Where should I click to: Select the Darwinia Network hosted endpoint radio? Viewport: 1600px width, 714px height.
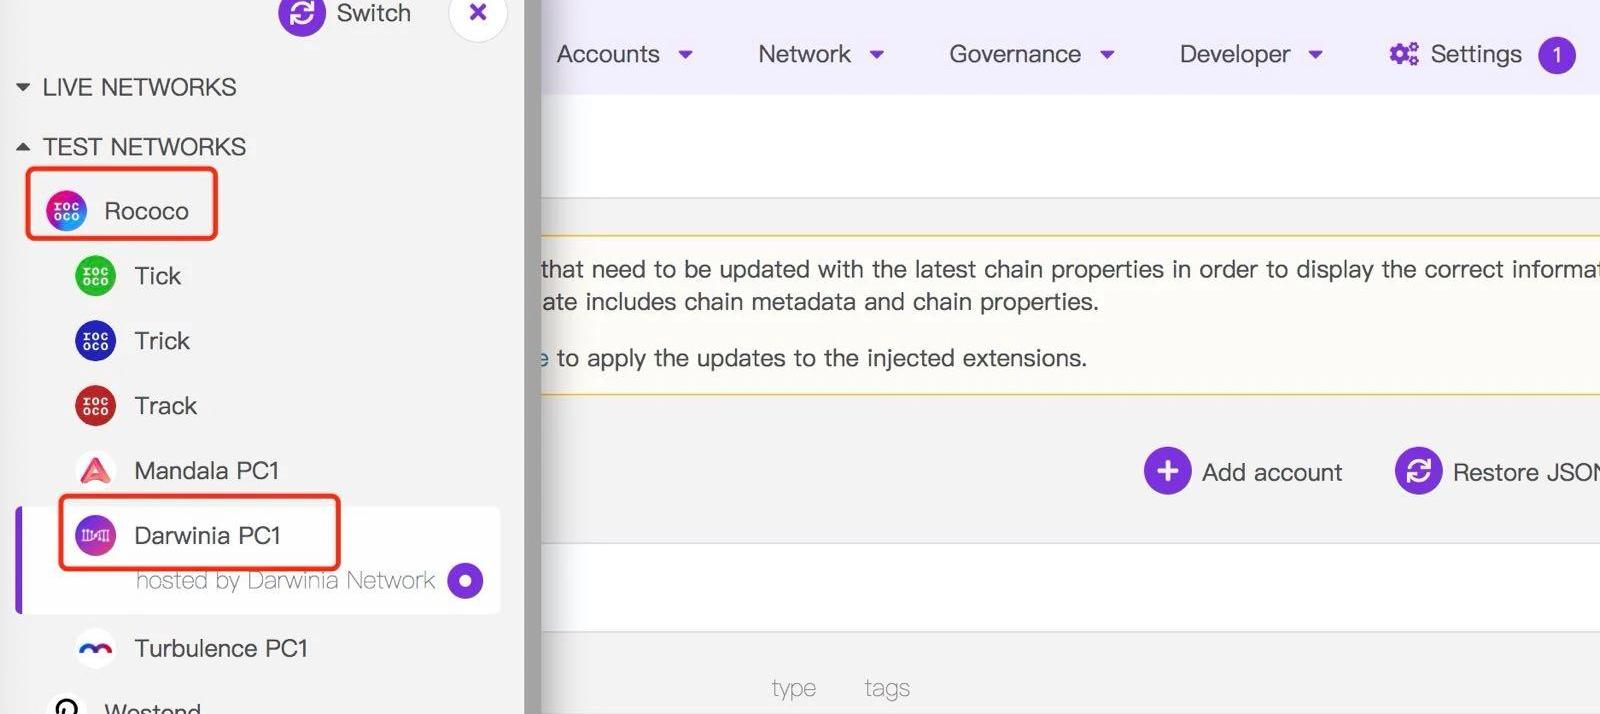[x=465, y=581]
